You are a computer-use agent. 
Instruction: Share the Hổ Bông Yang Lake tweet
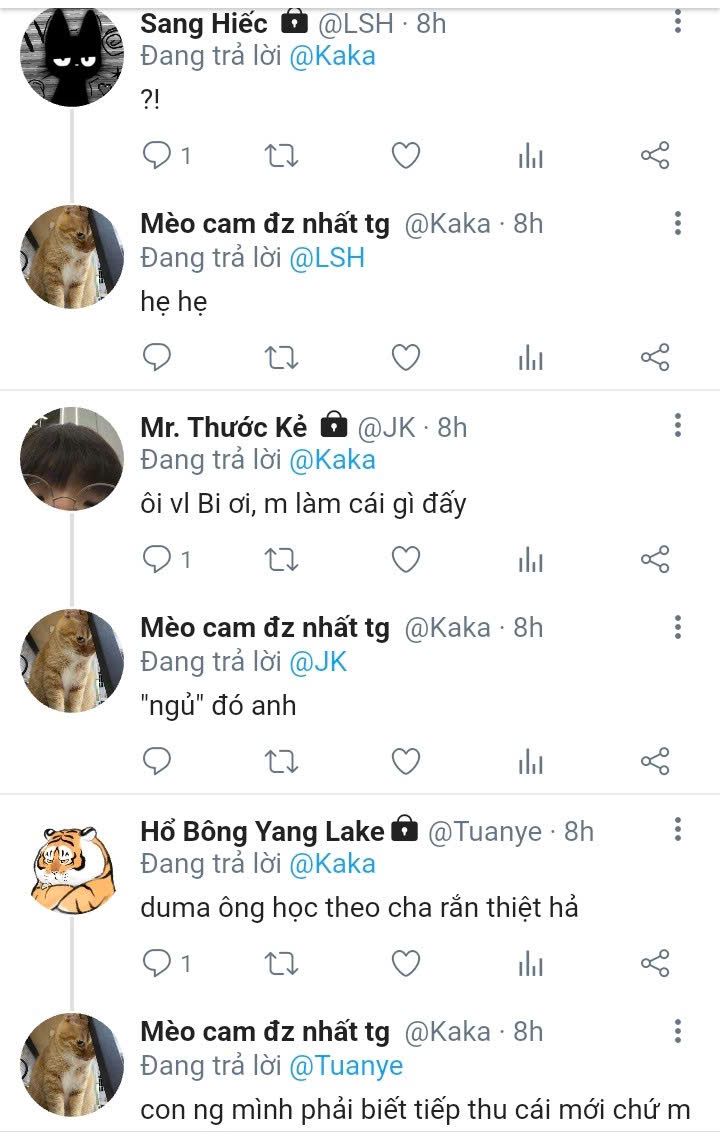pos(654,963)
